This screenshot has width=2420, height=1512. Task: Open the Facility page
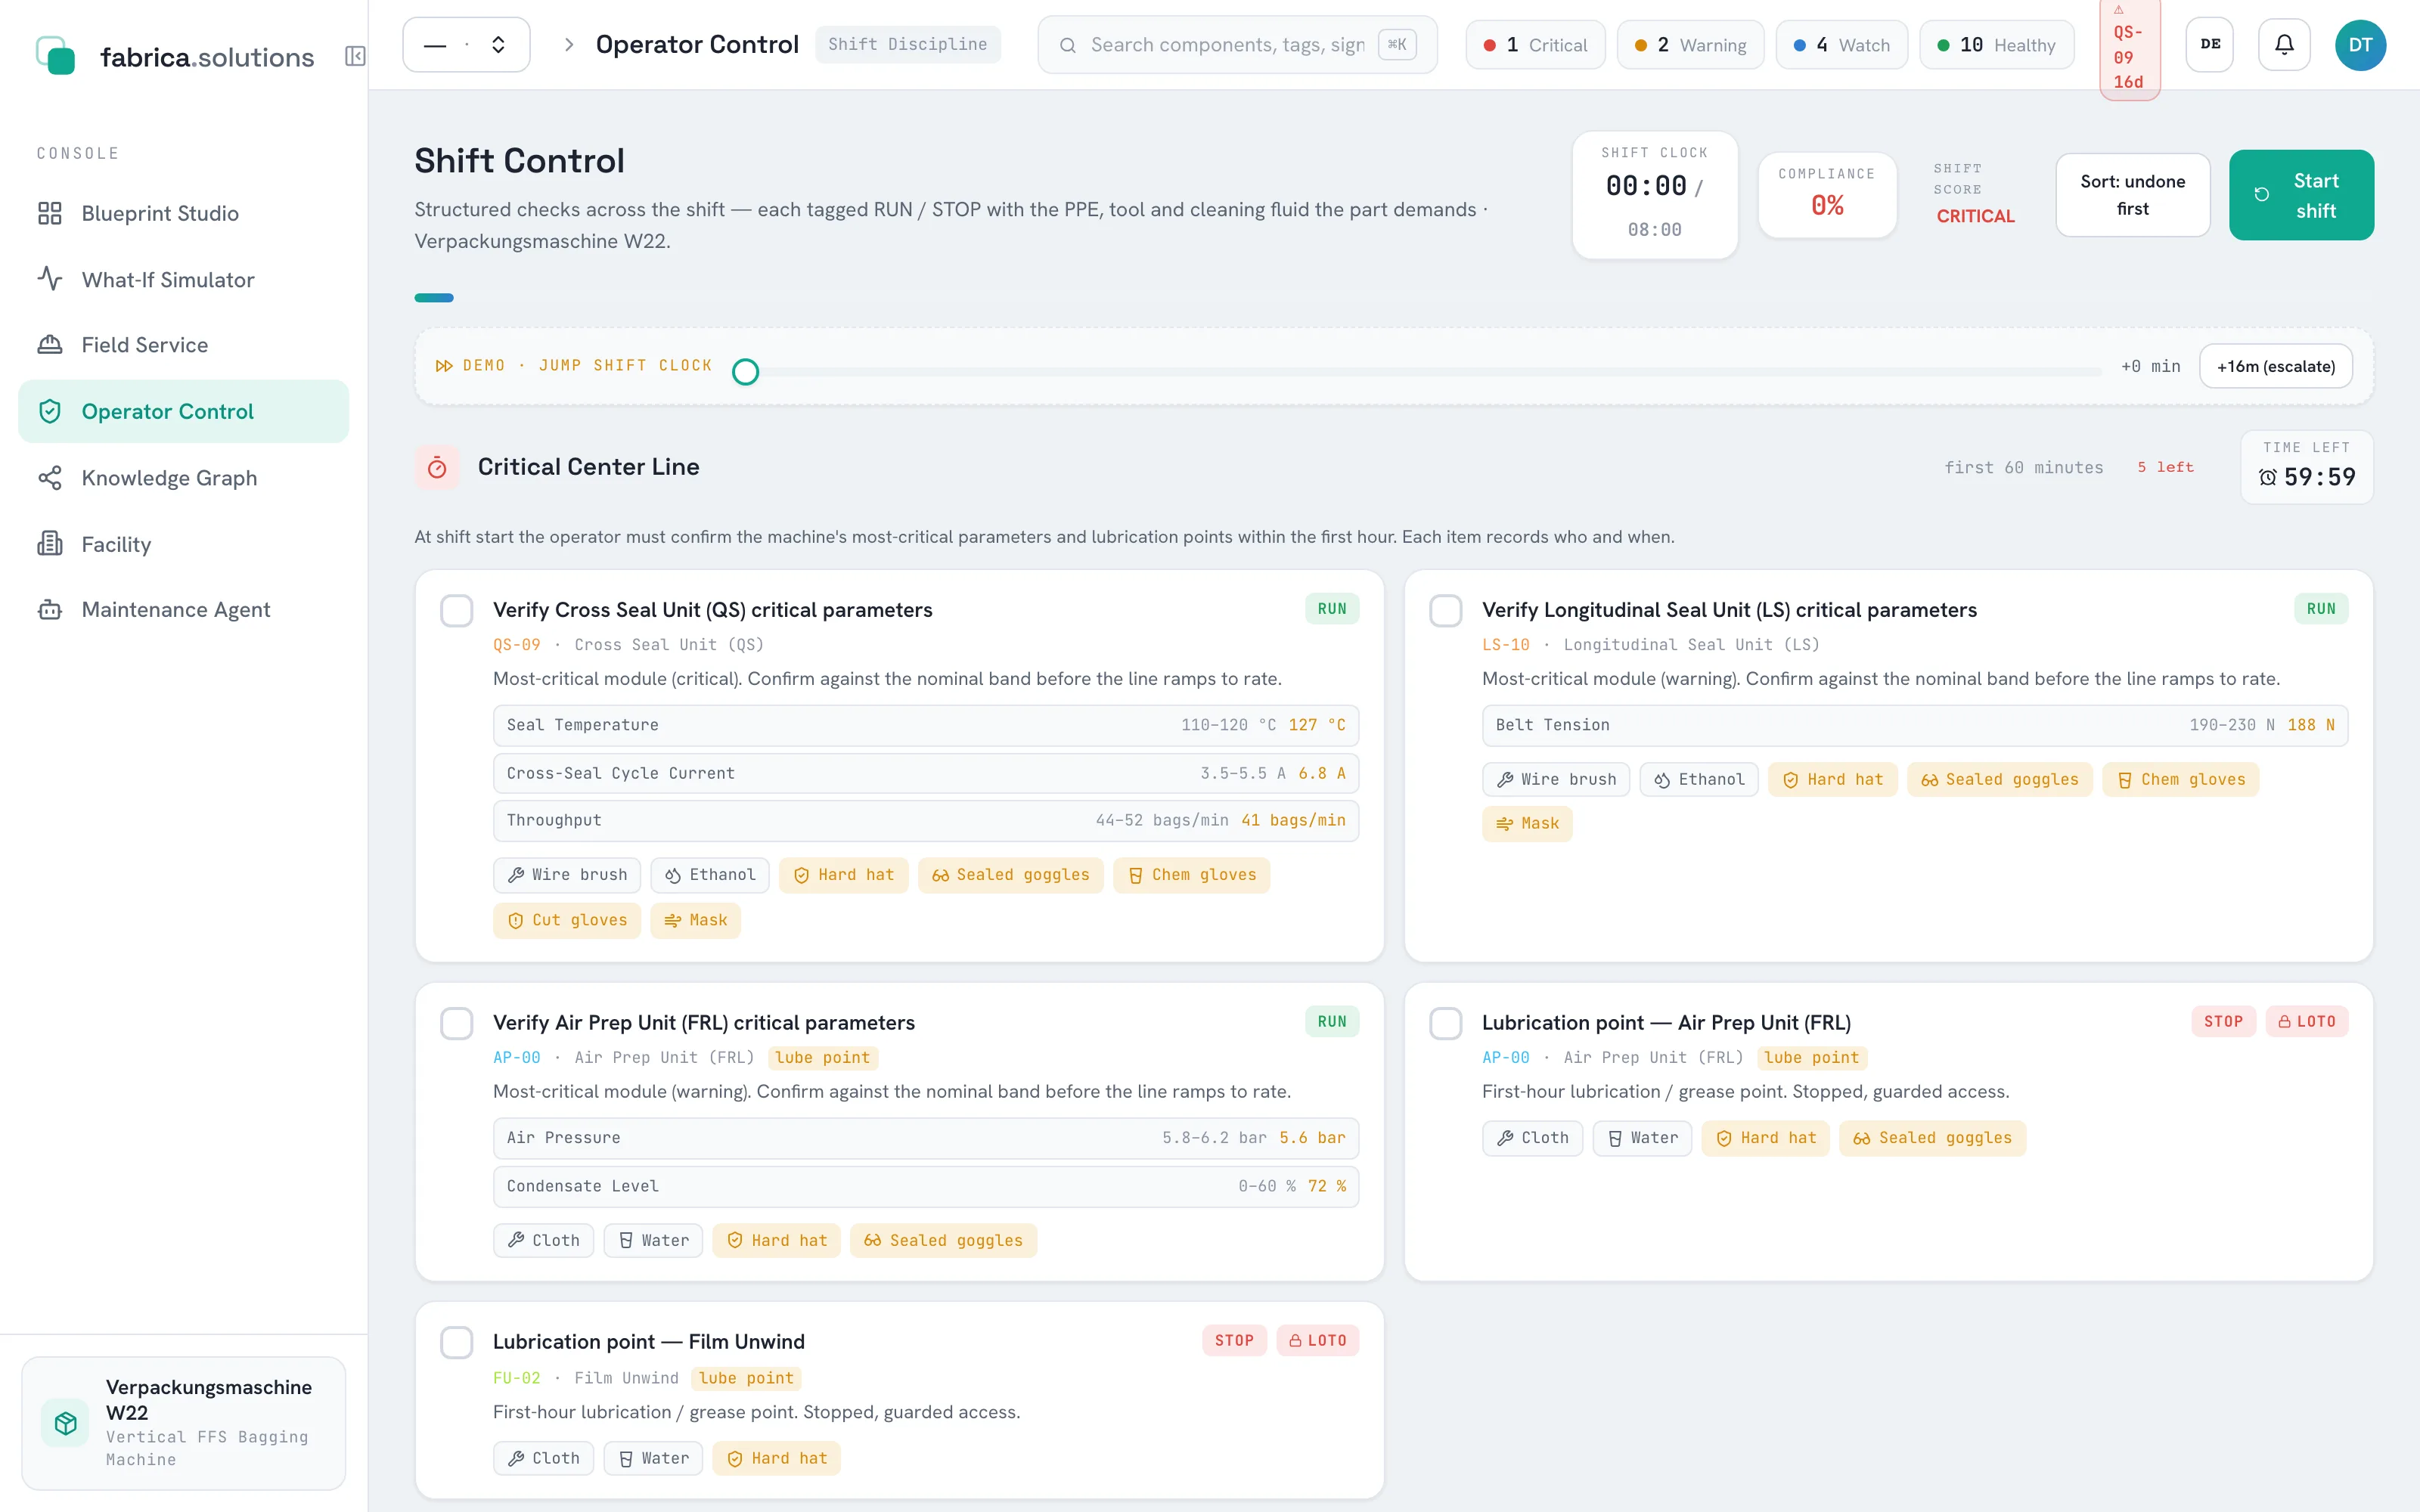point(184,544)
